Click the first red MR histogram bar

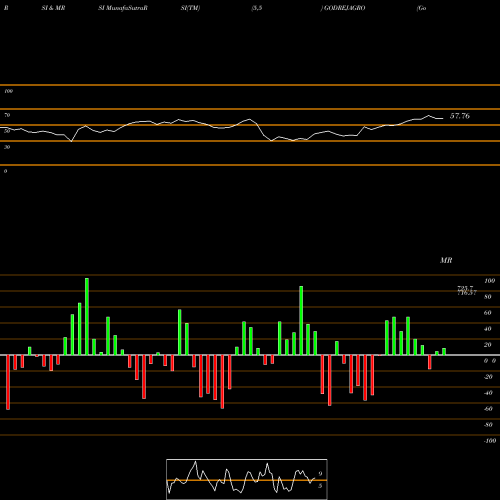click(x=8, y=382)
